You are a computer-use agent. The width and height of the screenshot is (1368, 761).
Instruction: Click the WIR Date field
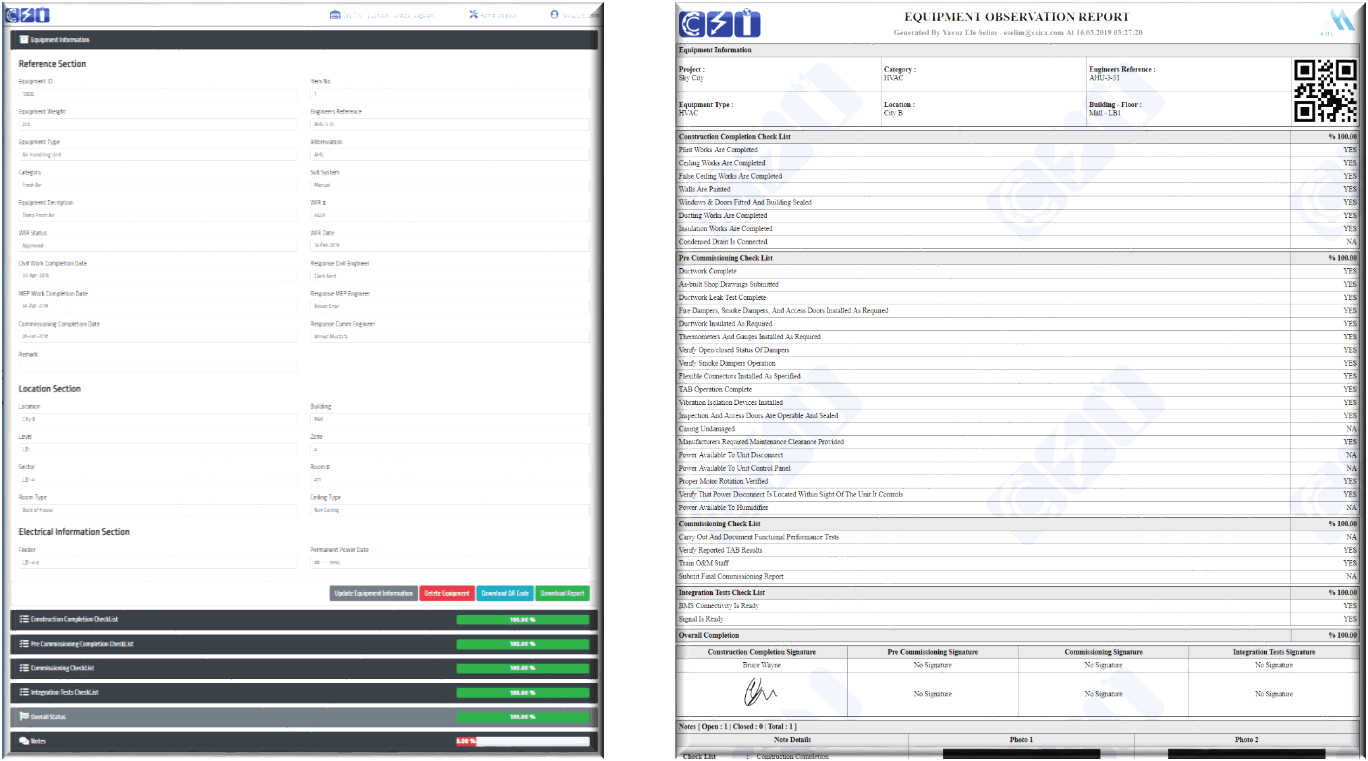coord(450,246)
